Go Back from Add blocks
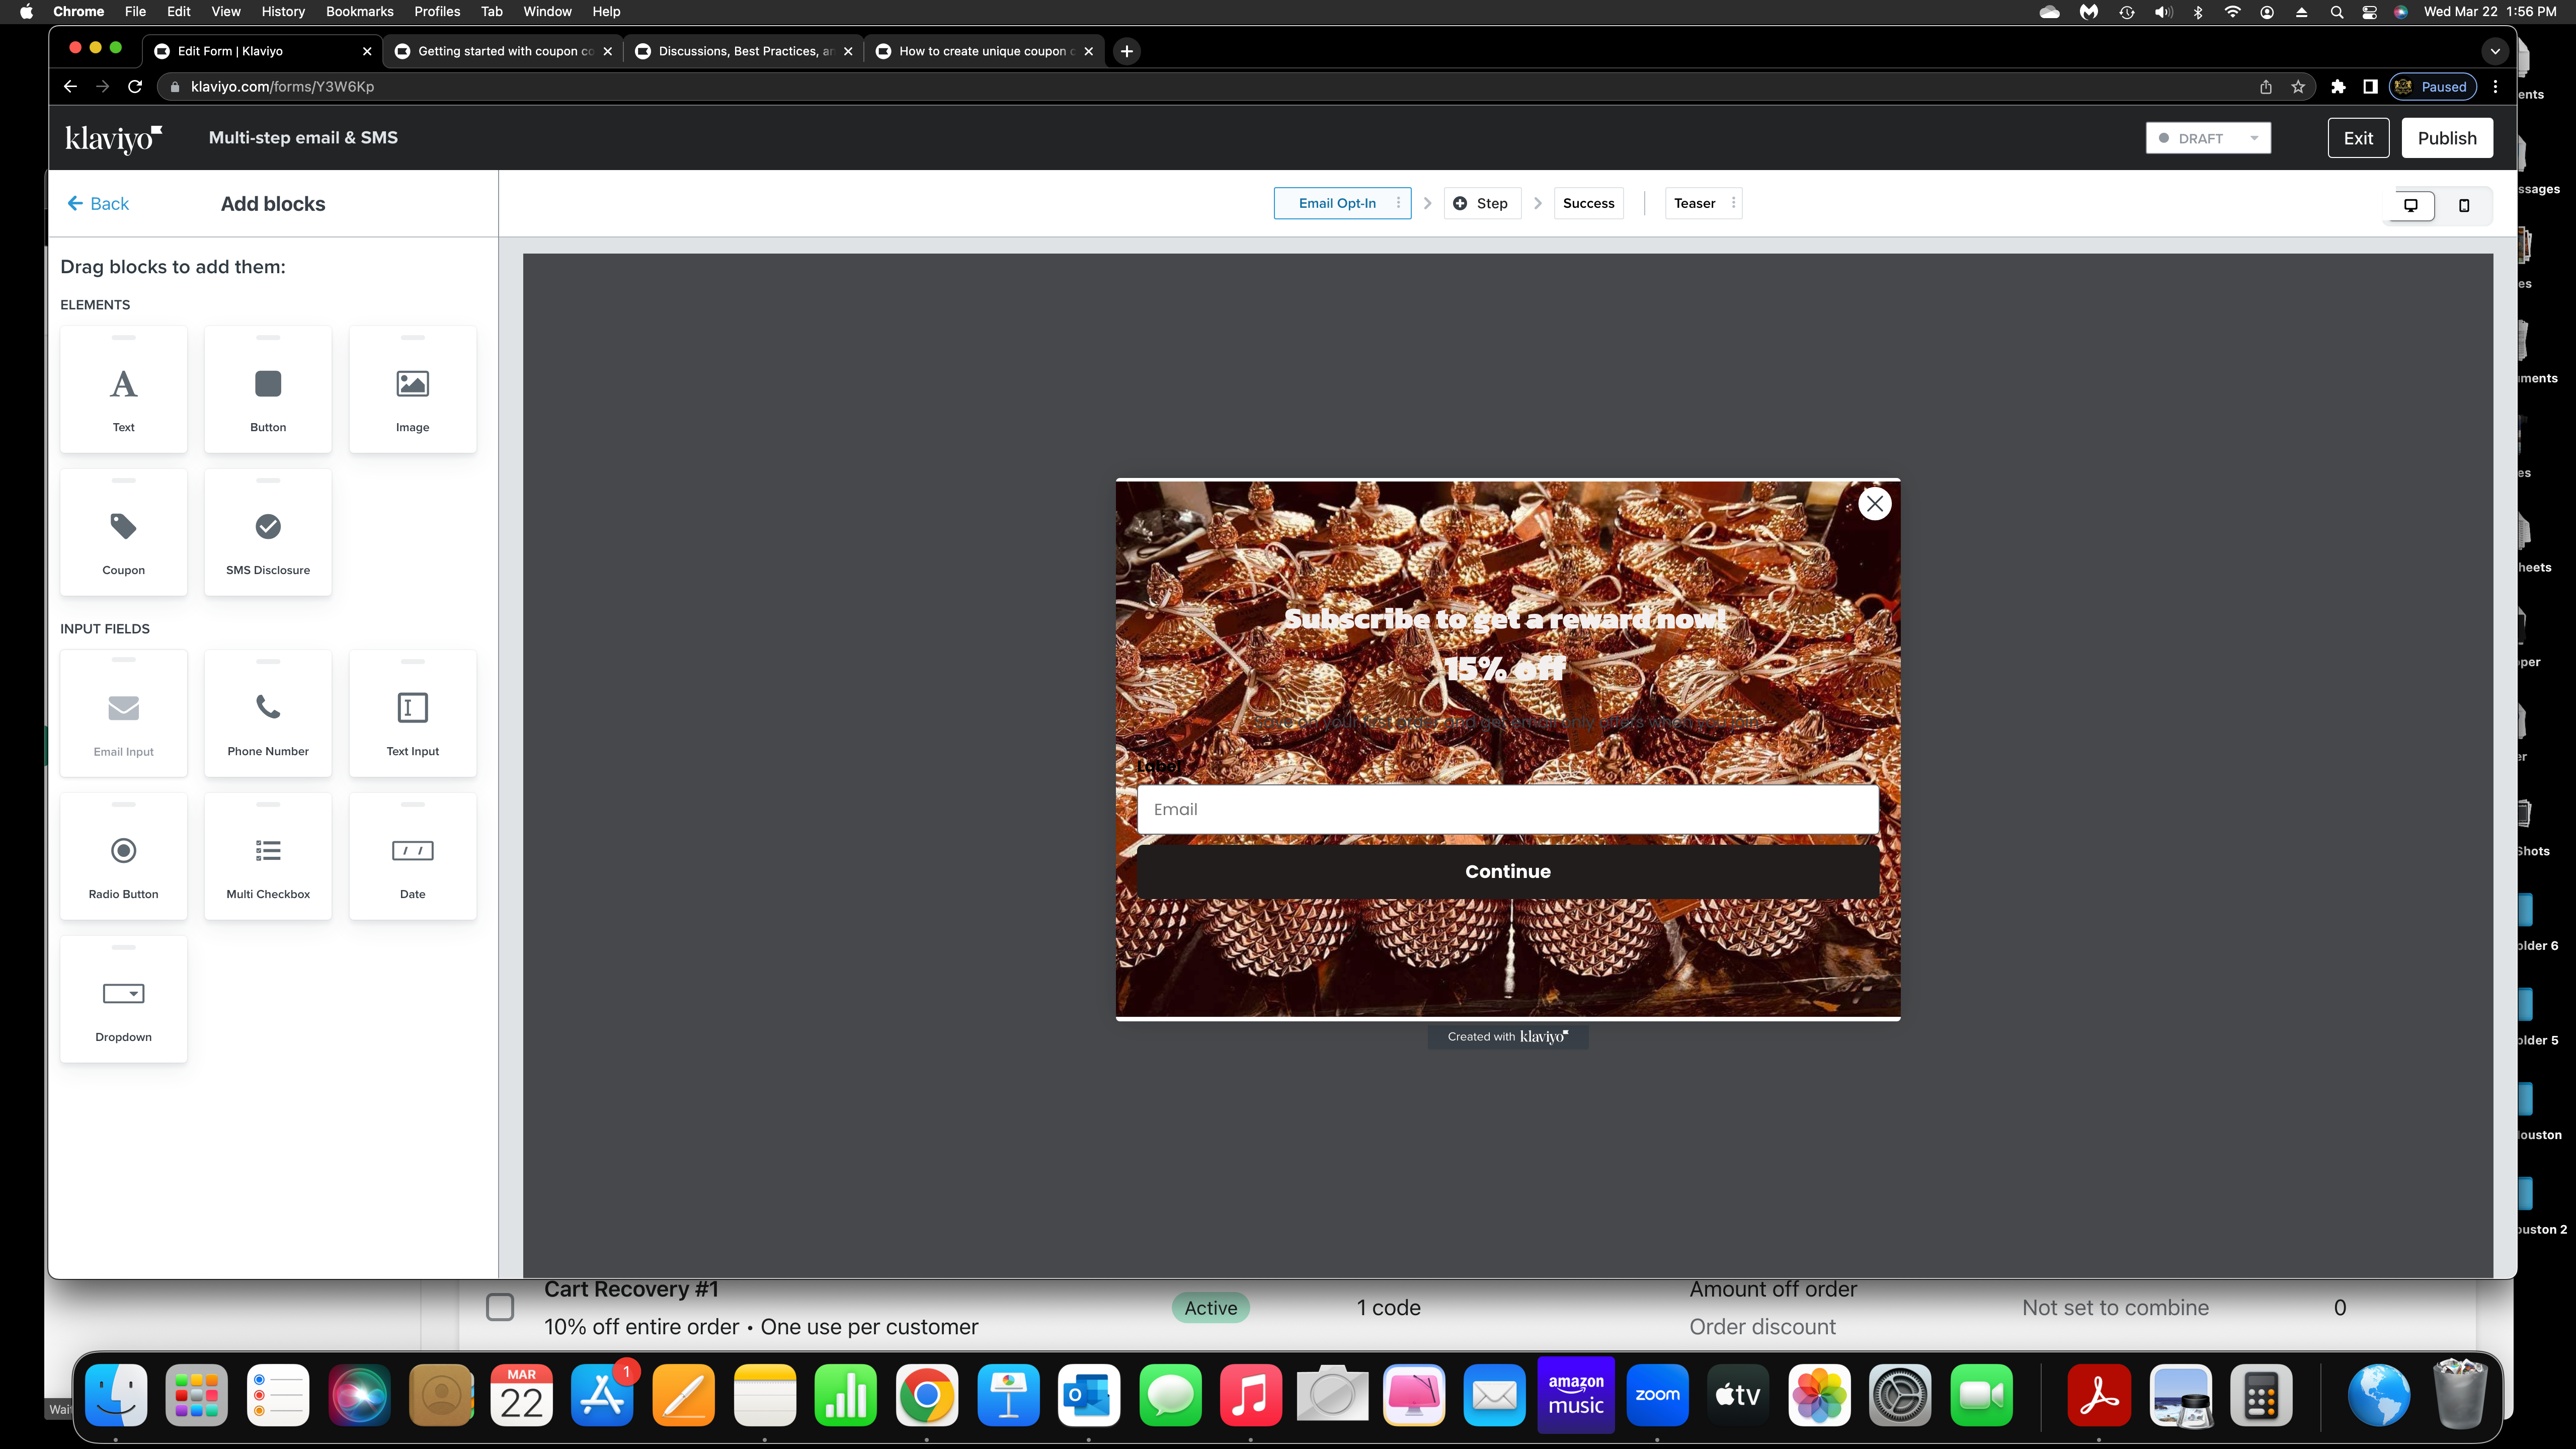Viewport: 2576px width, 1449px height. click(x=98, y=204)
